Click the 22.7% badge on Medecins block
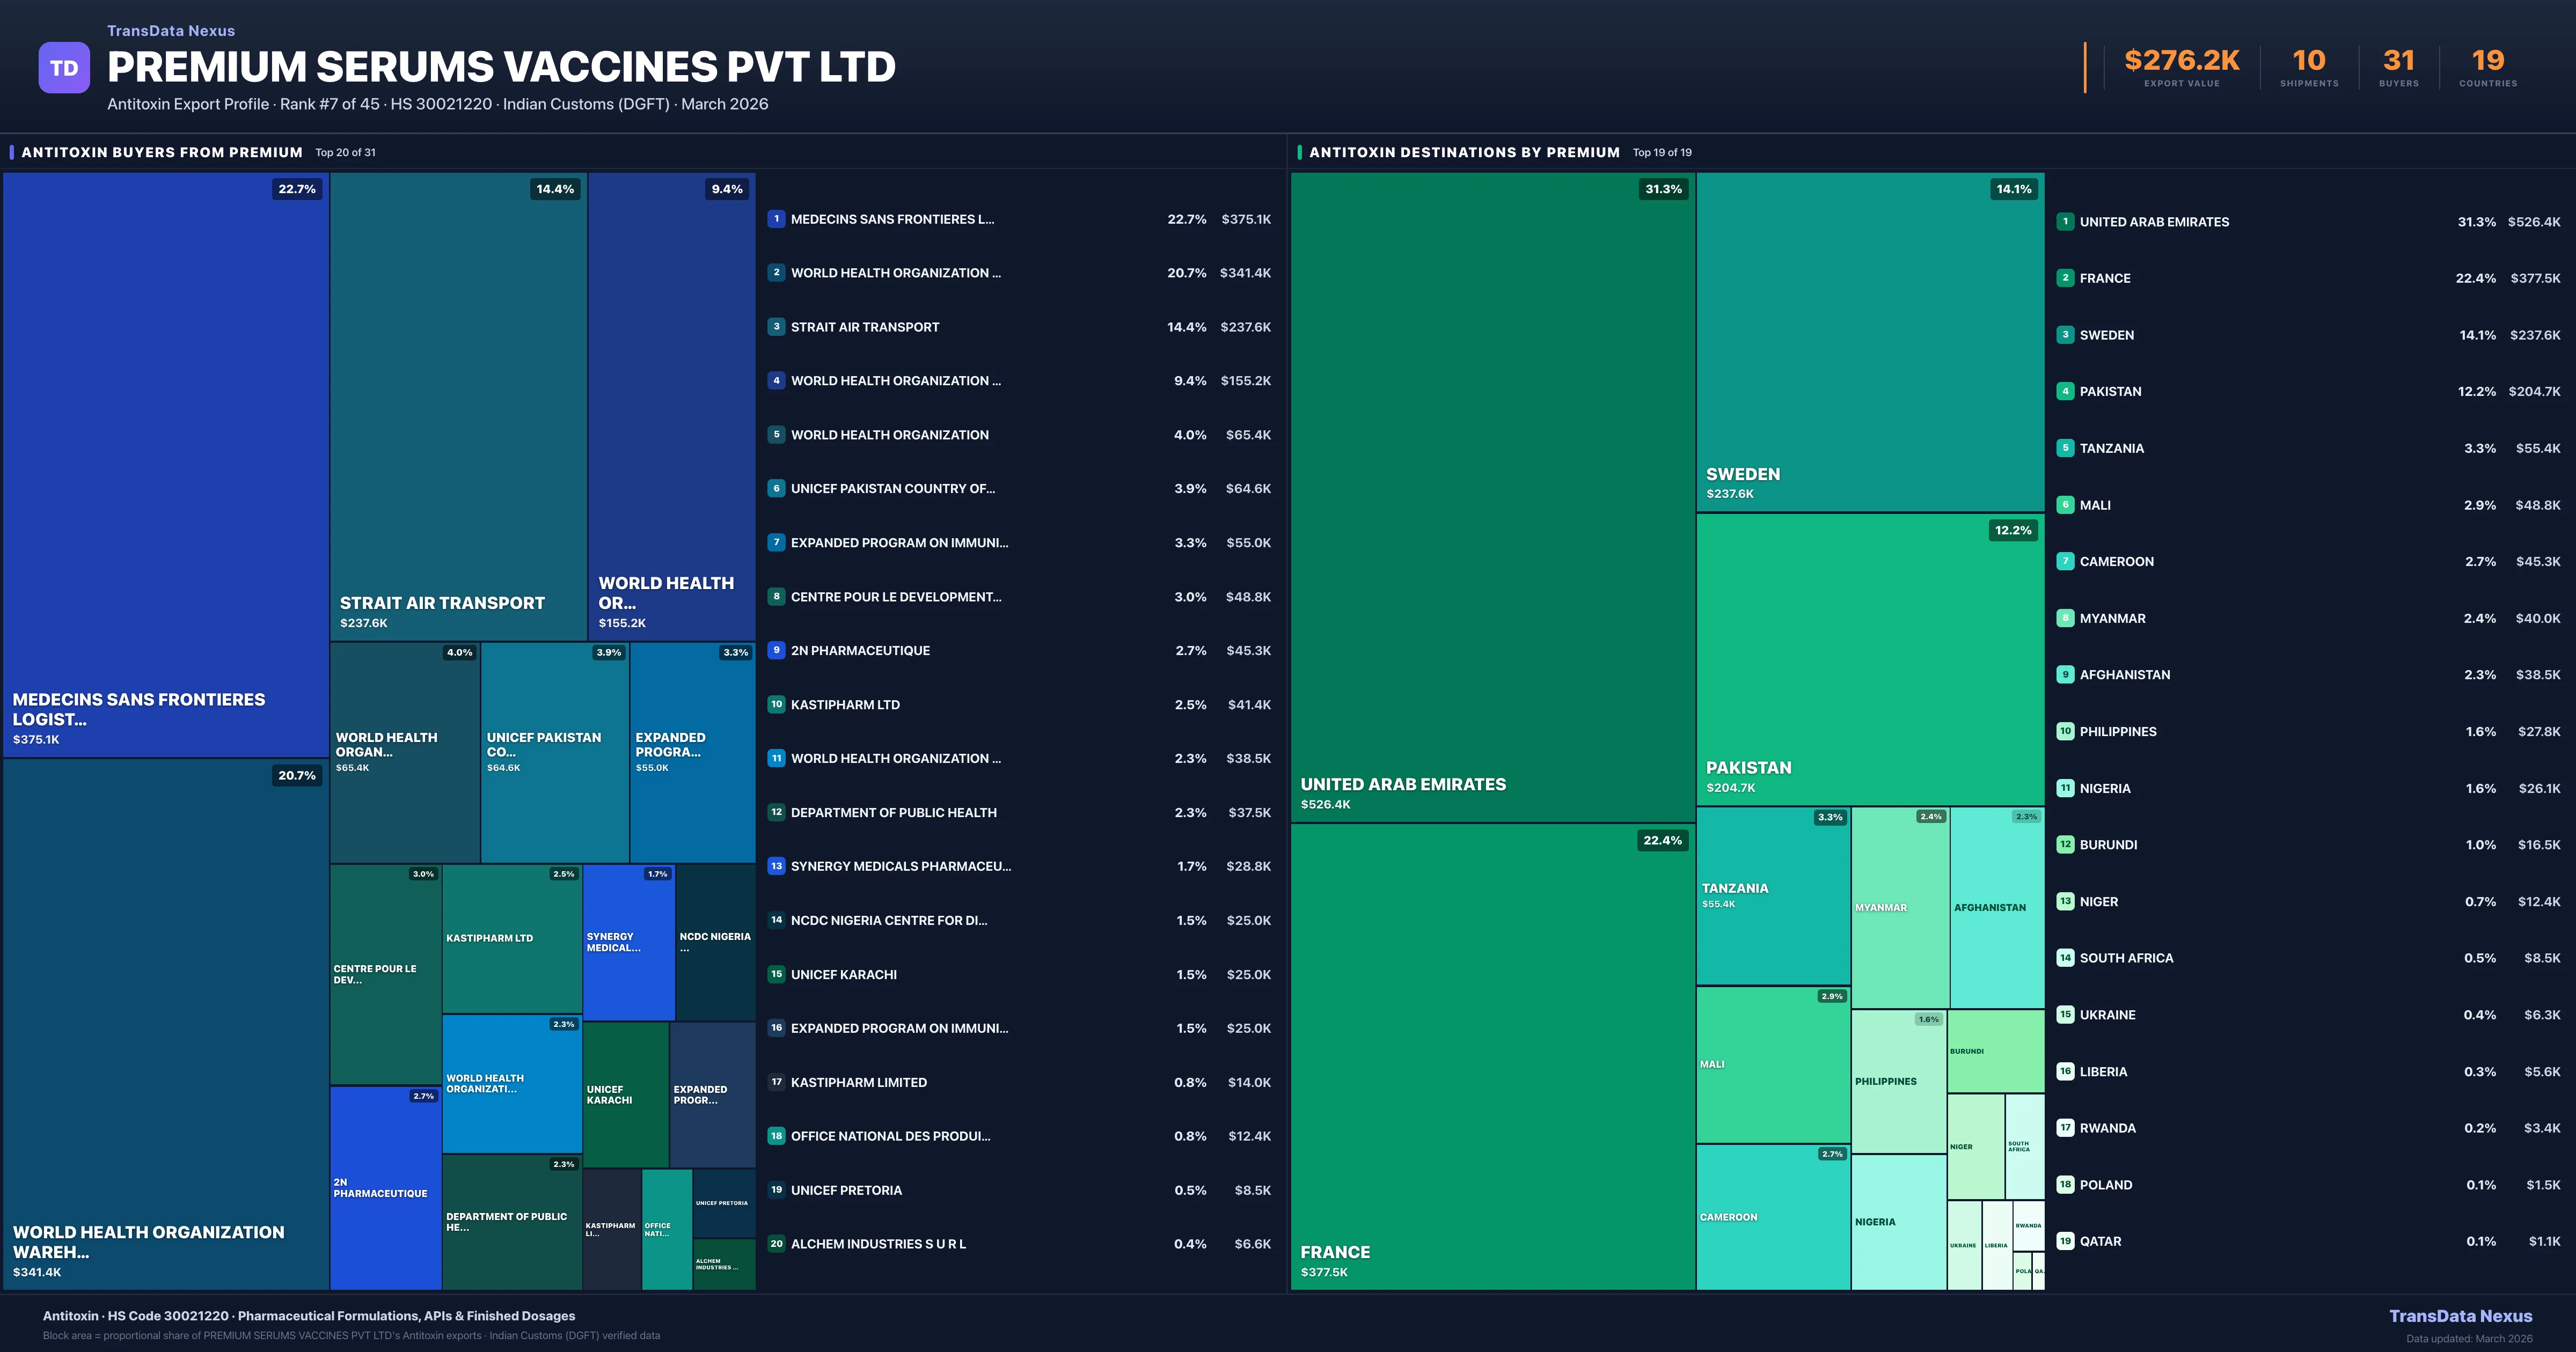Image resolution: width=2576 pixels, height=1352 pixels. [297, 189]
